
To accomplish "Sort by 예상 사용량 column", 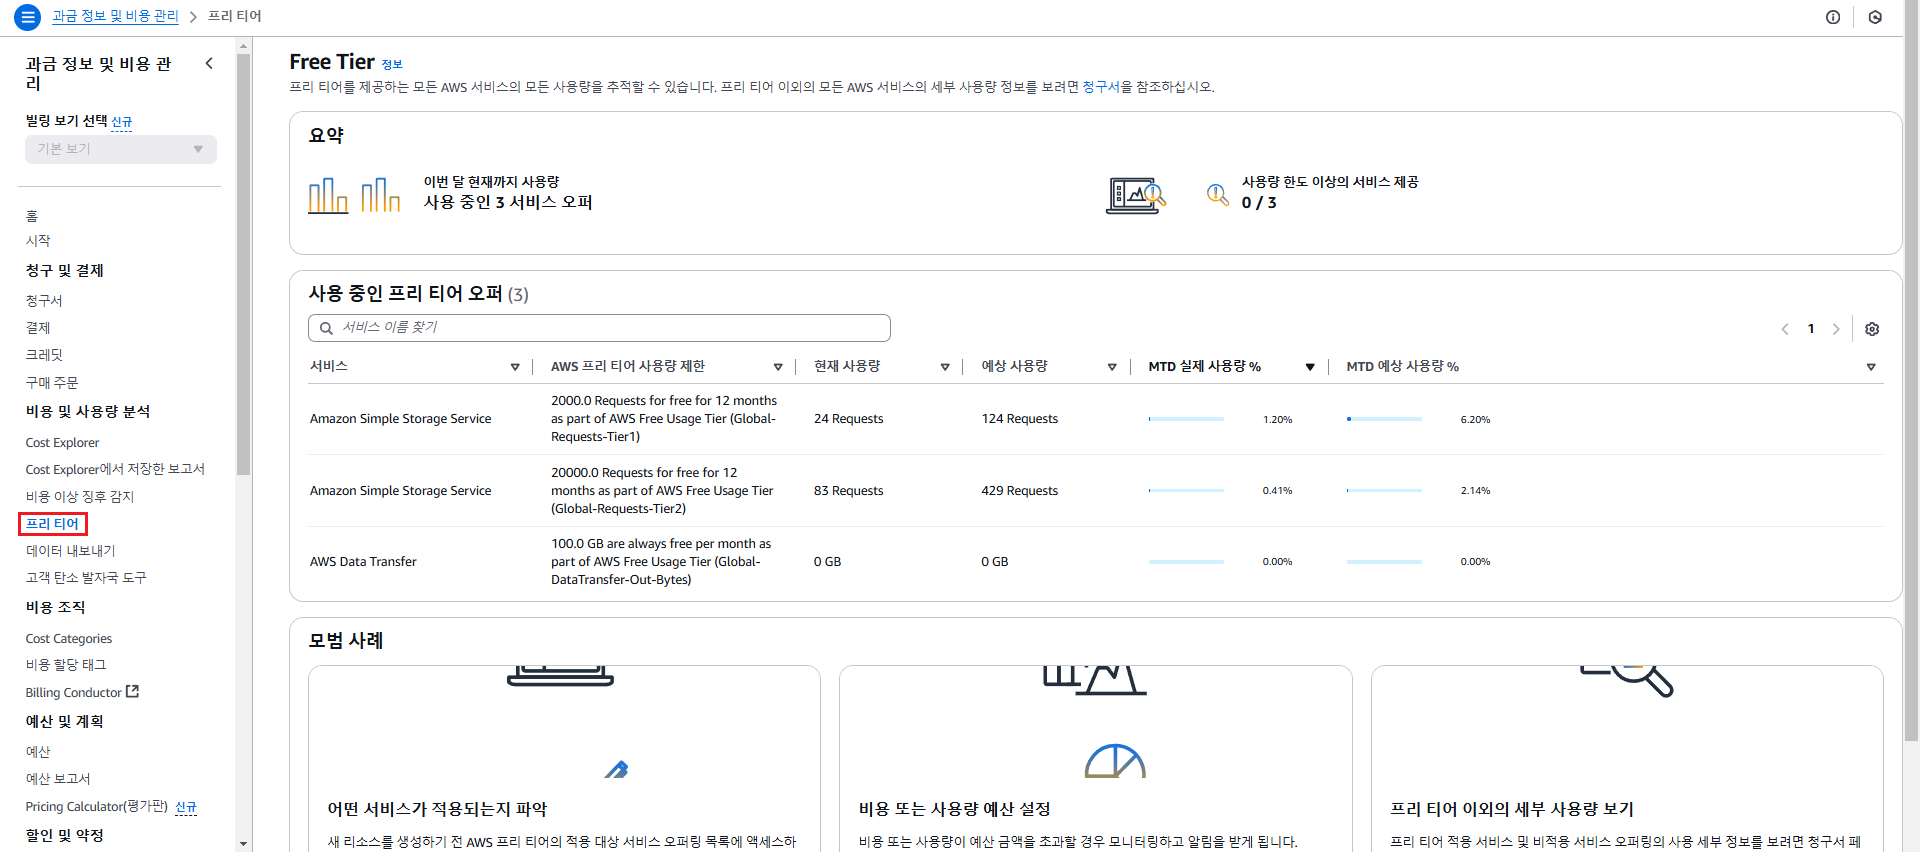I will [1112, 367].
